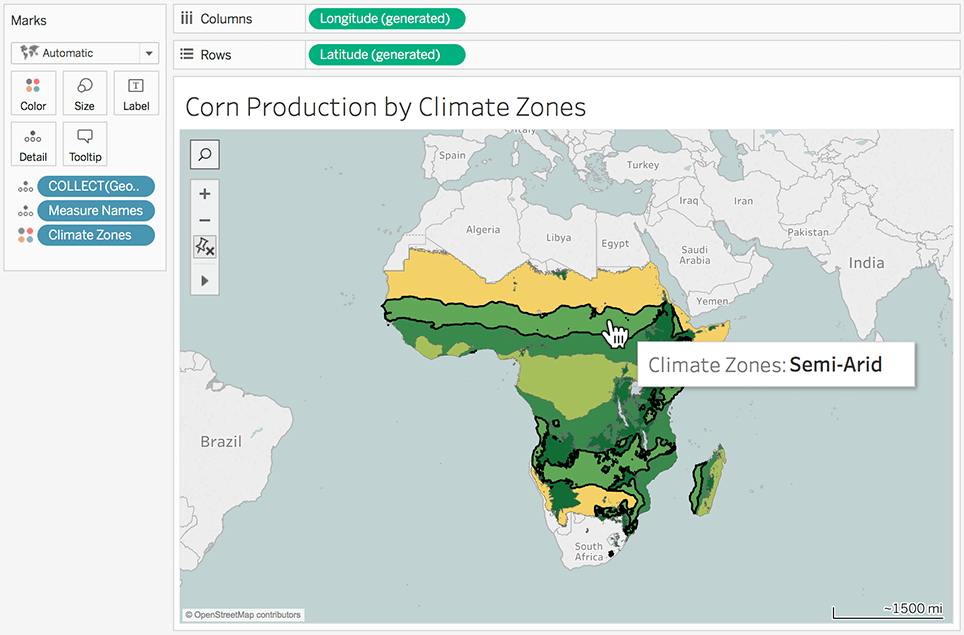
Task: Open the Automatic mark type dropdown
Action: click(x=84, y=53)
